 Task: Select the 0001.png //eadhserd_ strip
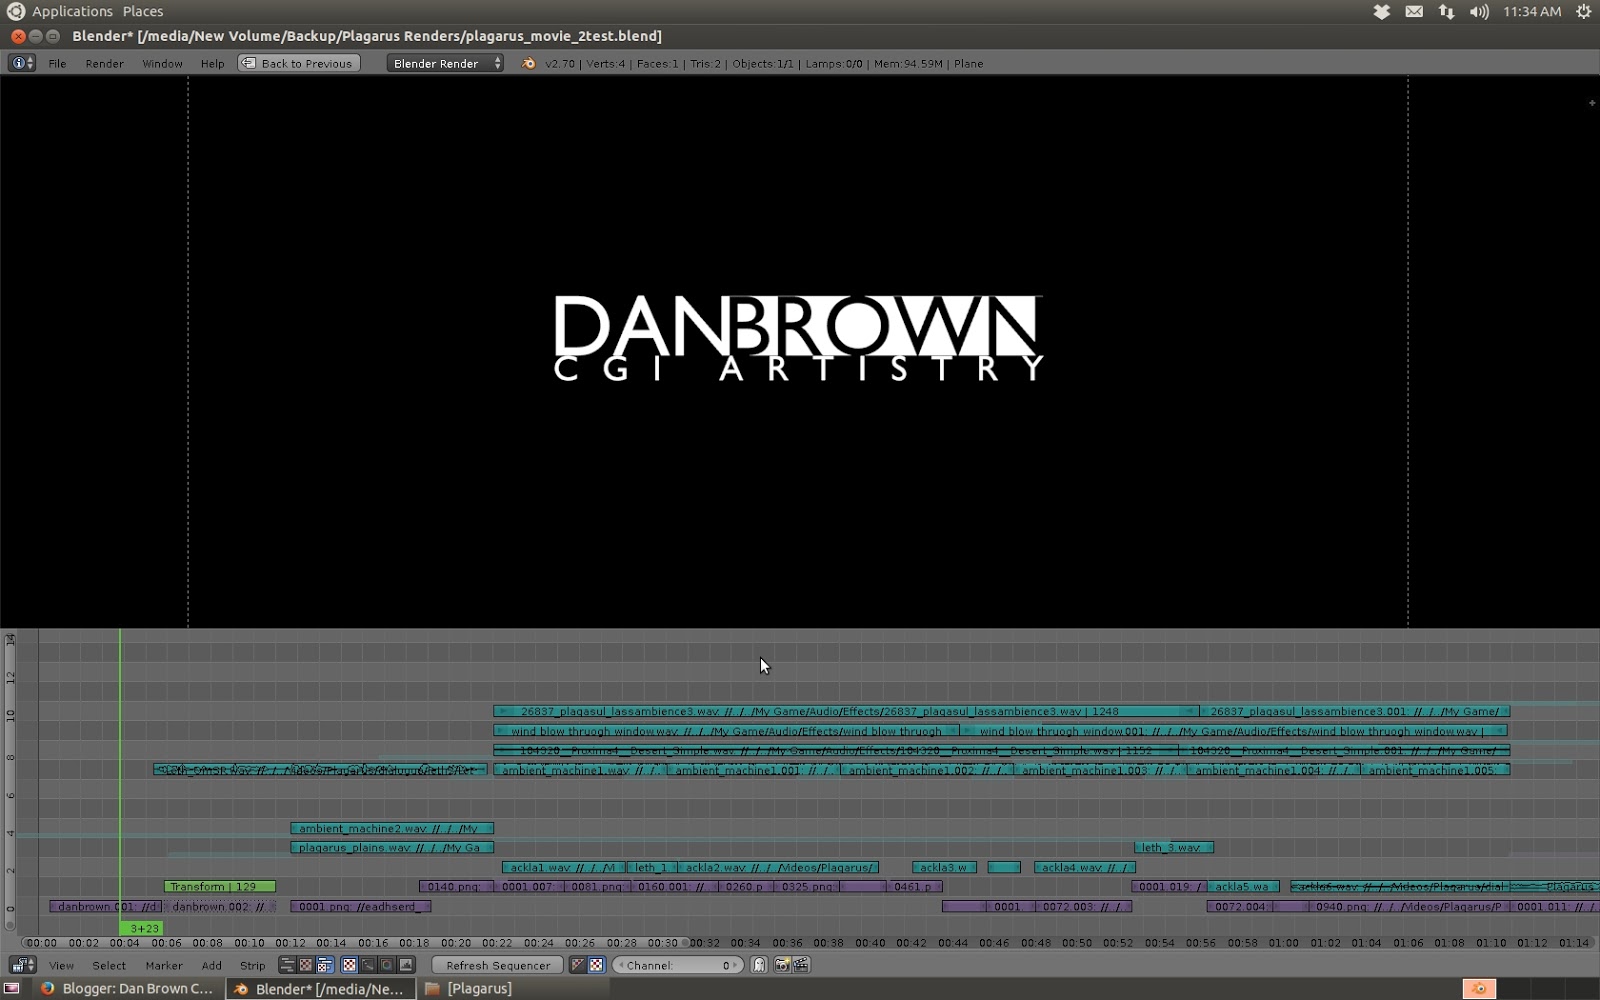361,906
